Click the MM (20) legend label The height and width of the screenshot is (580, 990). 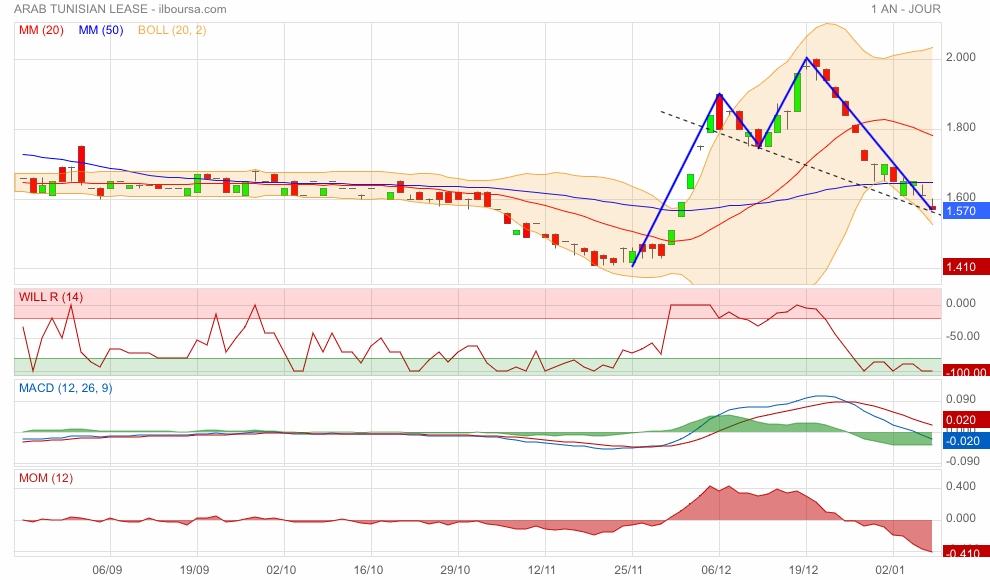[41, 30]
